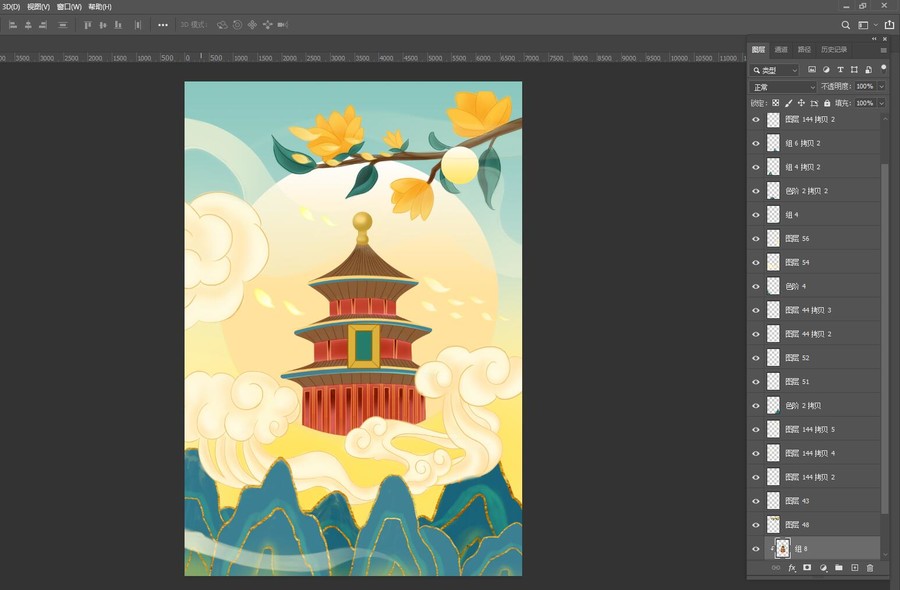Click the align right edges icon

click(43, 25)
